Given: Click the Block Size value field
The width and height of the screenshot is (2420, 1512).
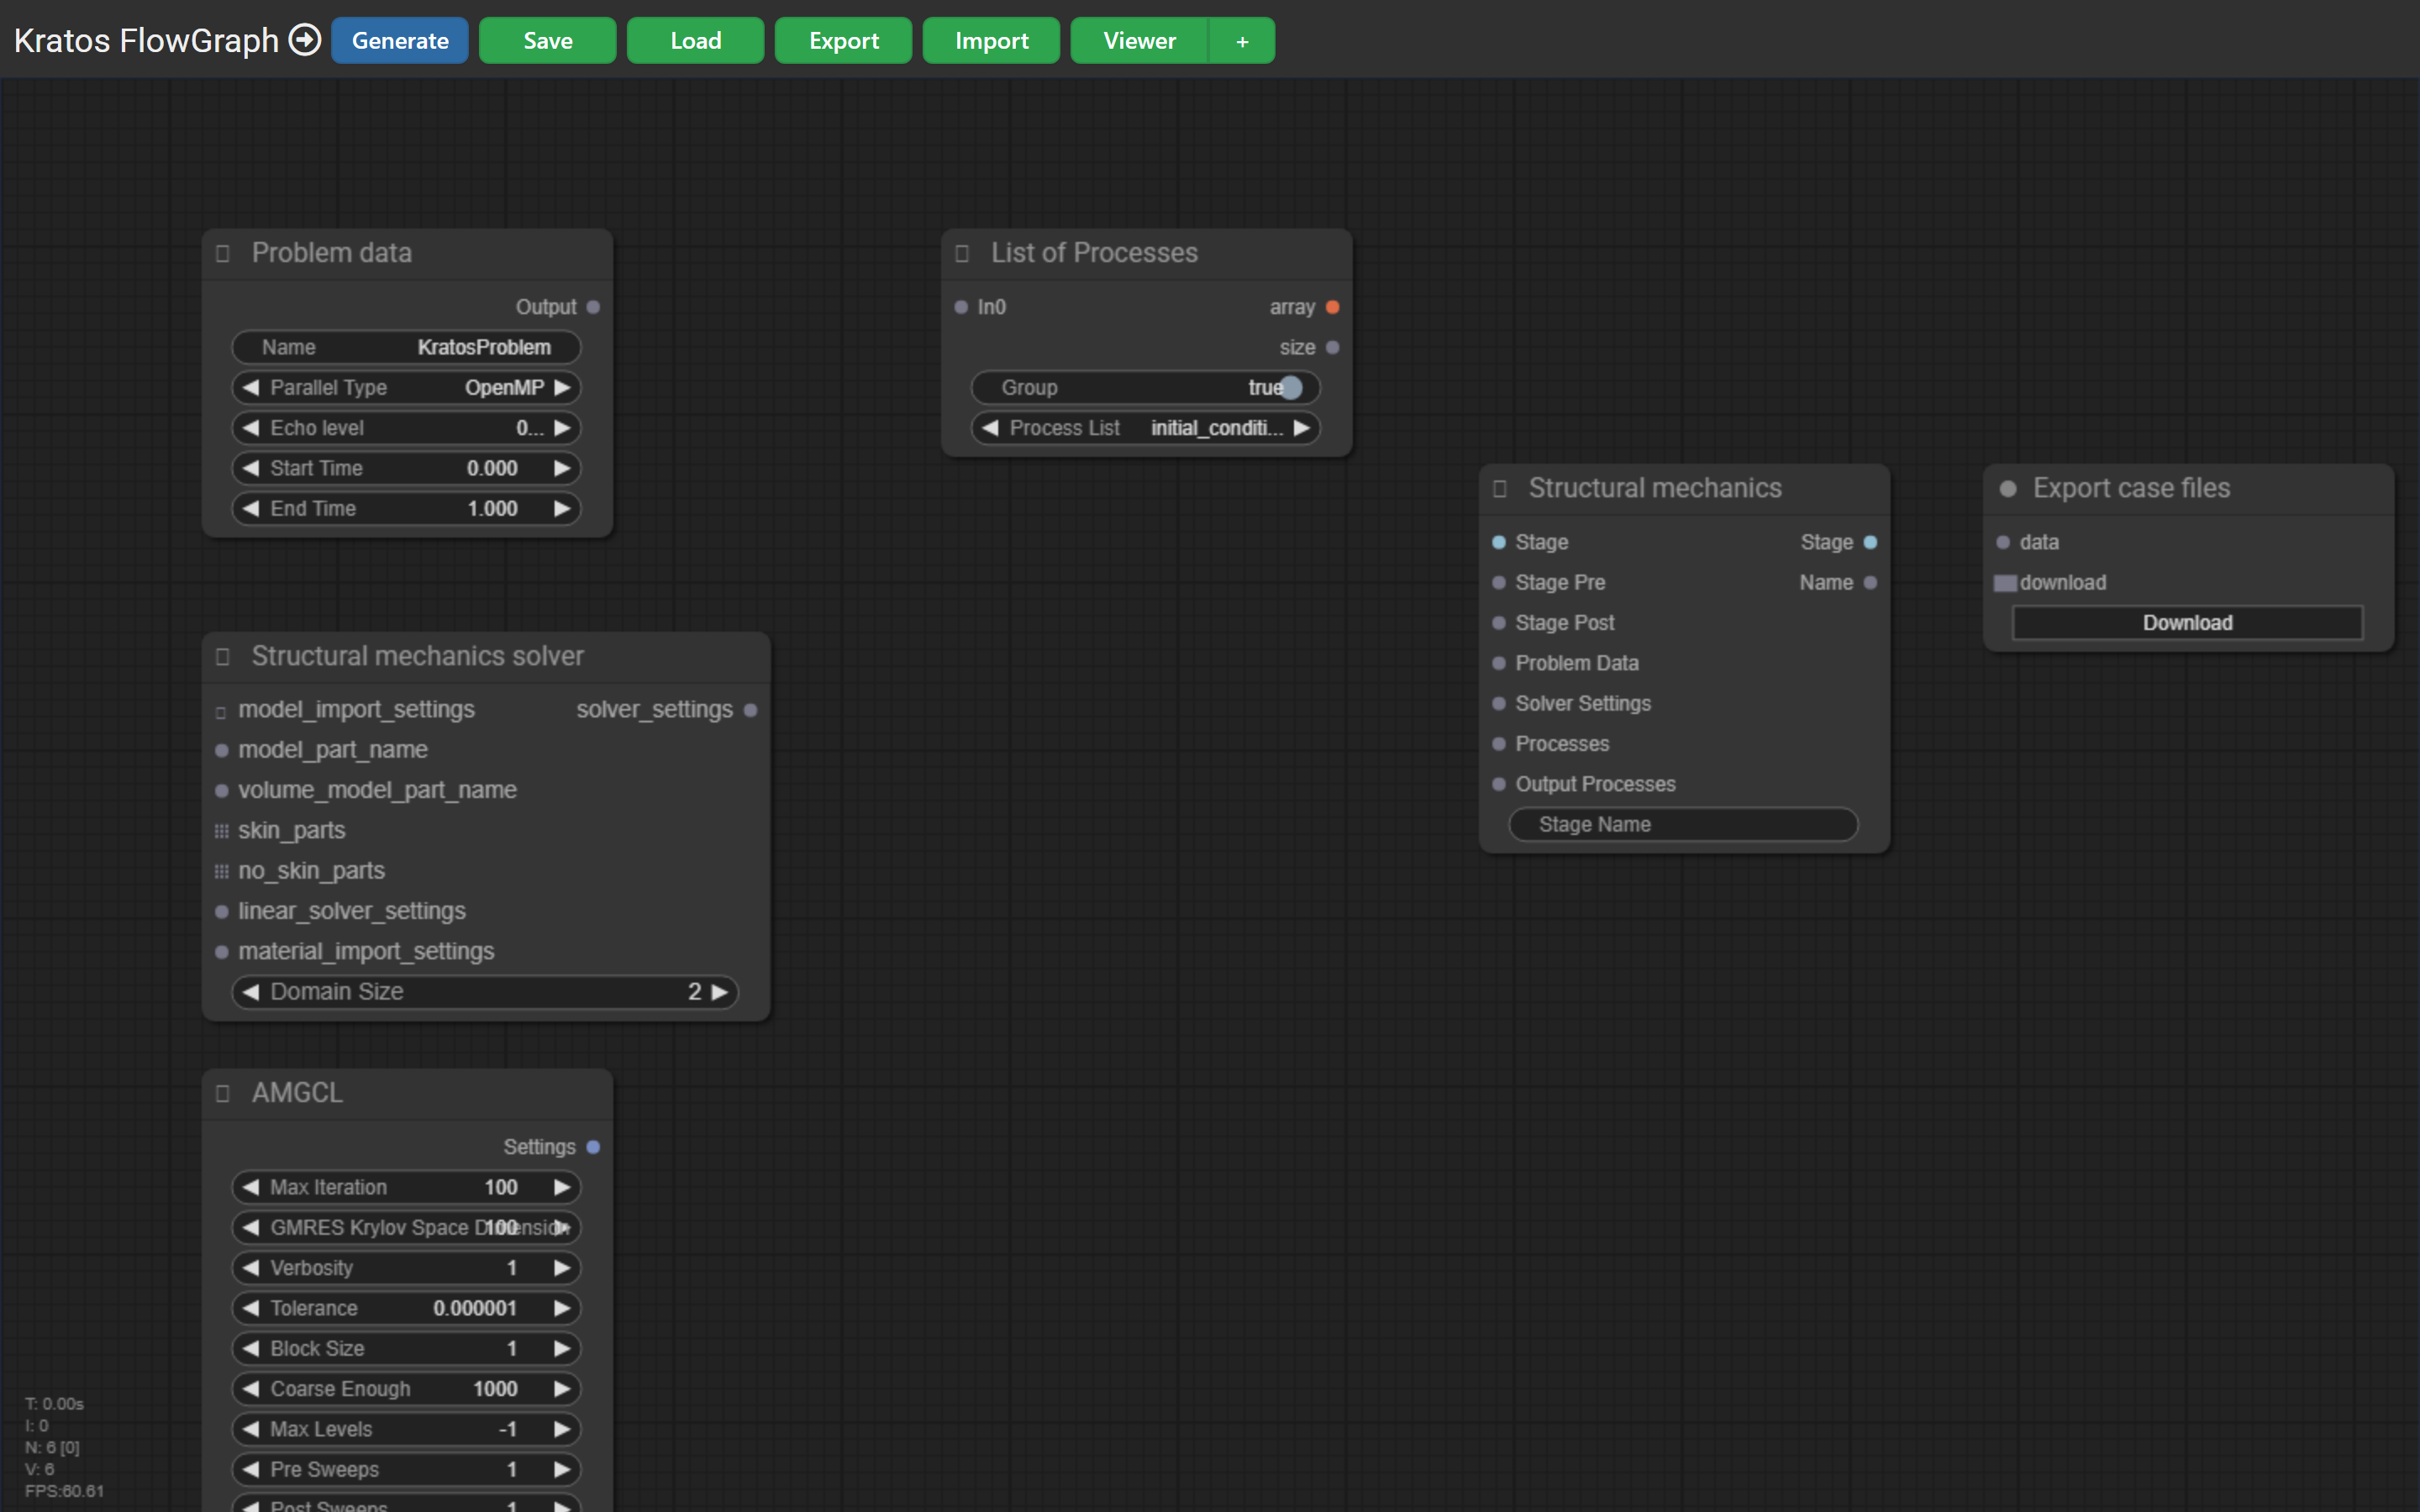Looking at the screenshot, I should tap(406, 1348).
